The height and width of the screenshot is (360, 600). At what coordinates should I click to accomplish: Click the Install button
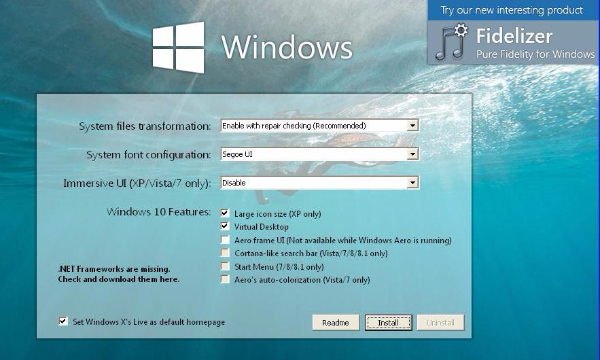[388, 323]
